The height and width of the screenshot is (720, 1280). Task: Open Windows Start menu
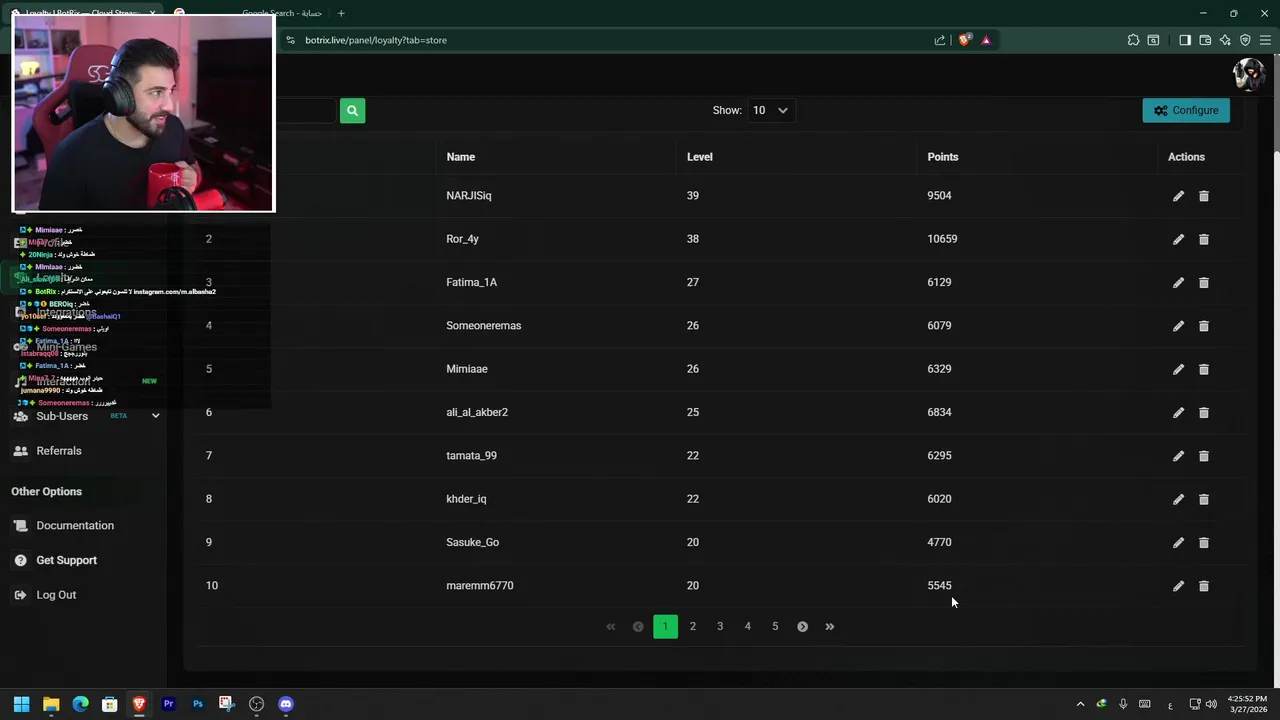point(21,704)
